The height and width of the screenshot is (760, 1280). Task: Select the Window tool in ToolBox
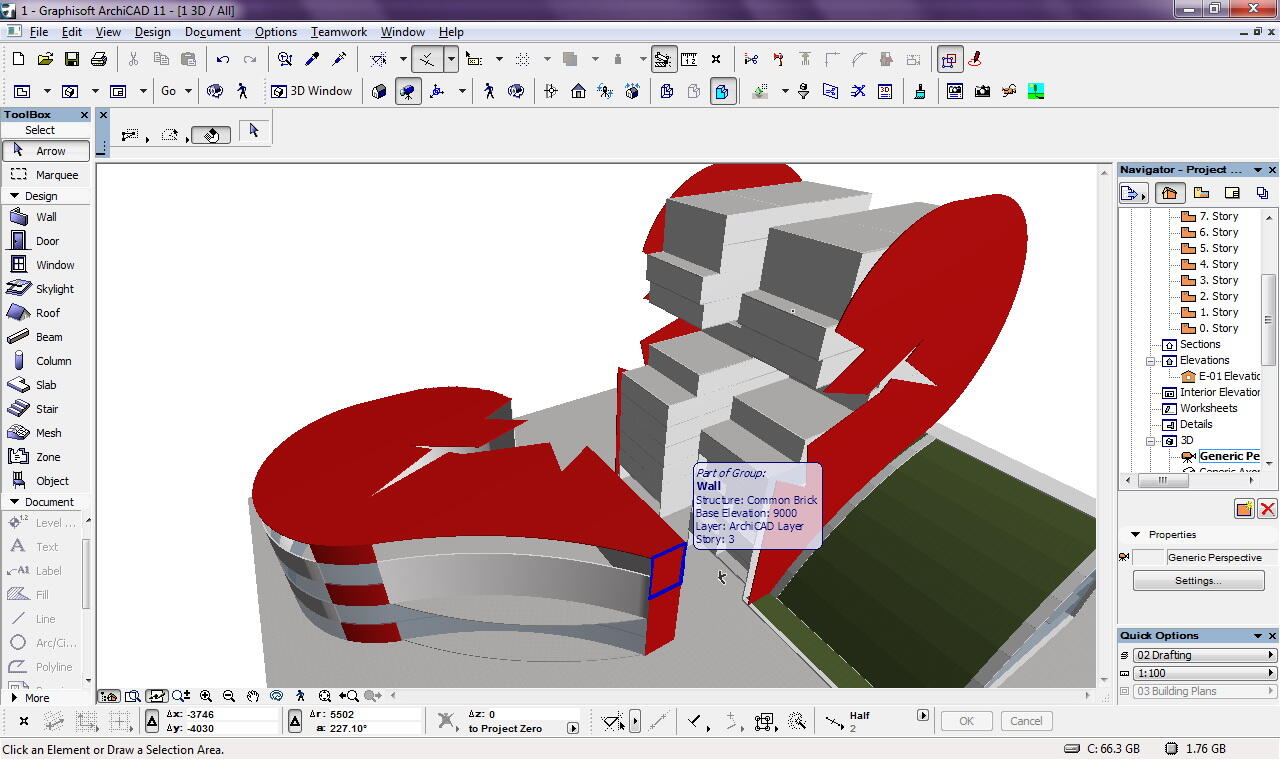pos(46,265)
